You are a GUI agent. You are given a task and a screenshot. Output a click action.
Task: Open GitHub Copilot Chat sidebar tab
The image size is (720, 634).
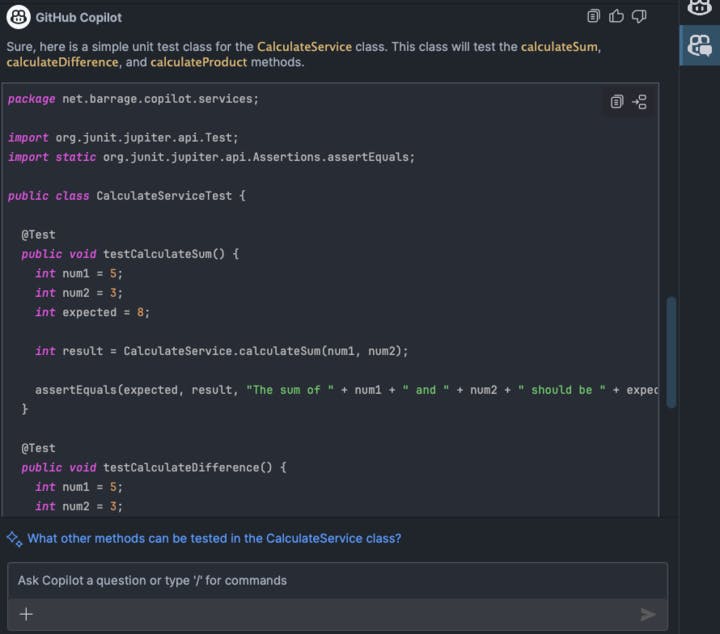coord(699,45)
